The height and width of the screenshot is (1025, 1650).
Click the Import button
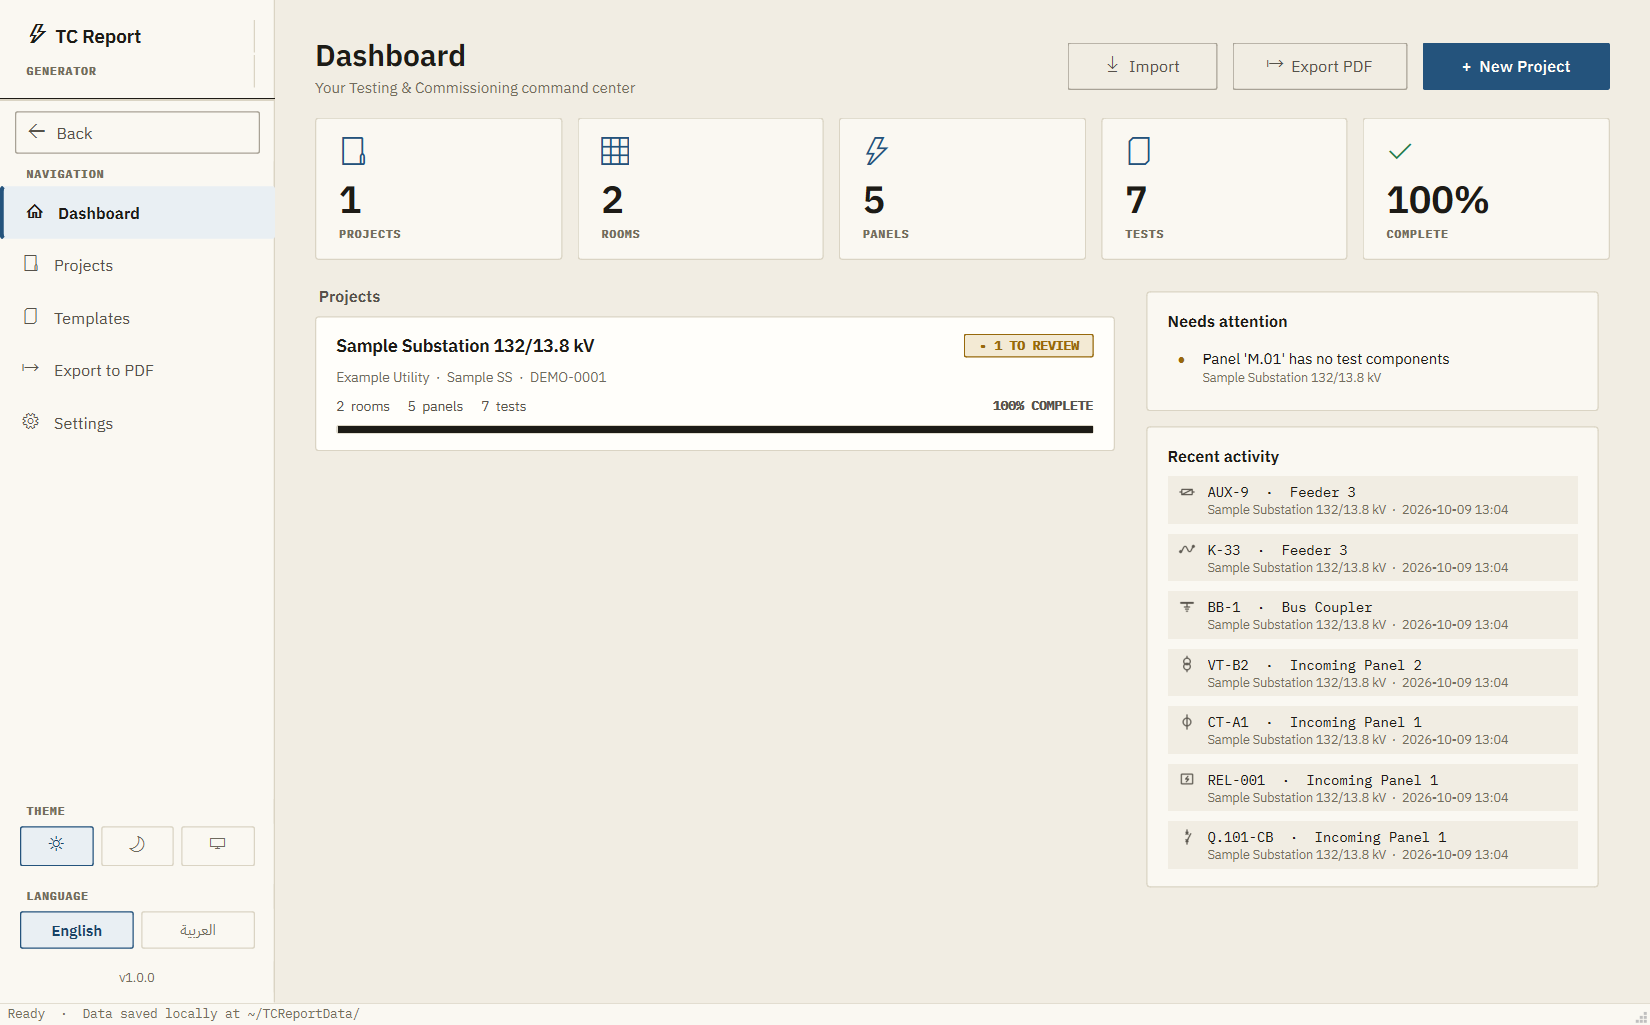(1142, 66)
